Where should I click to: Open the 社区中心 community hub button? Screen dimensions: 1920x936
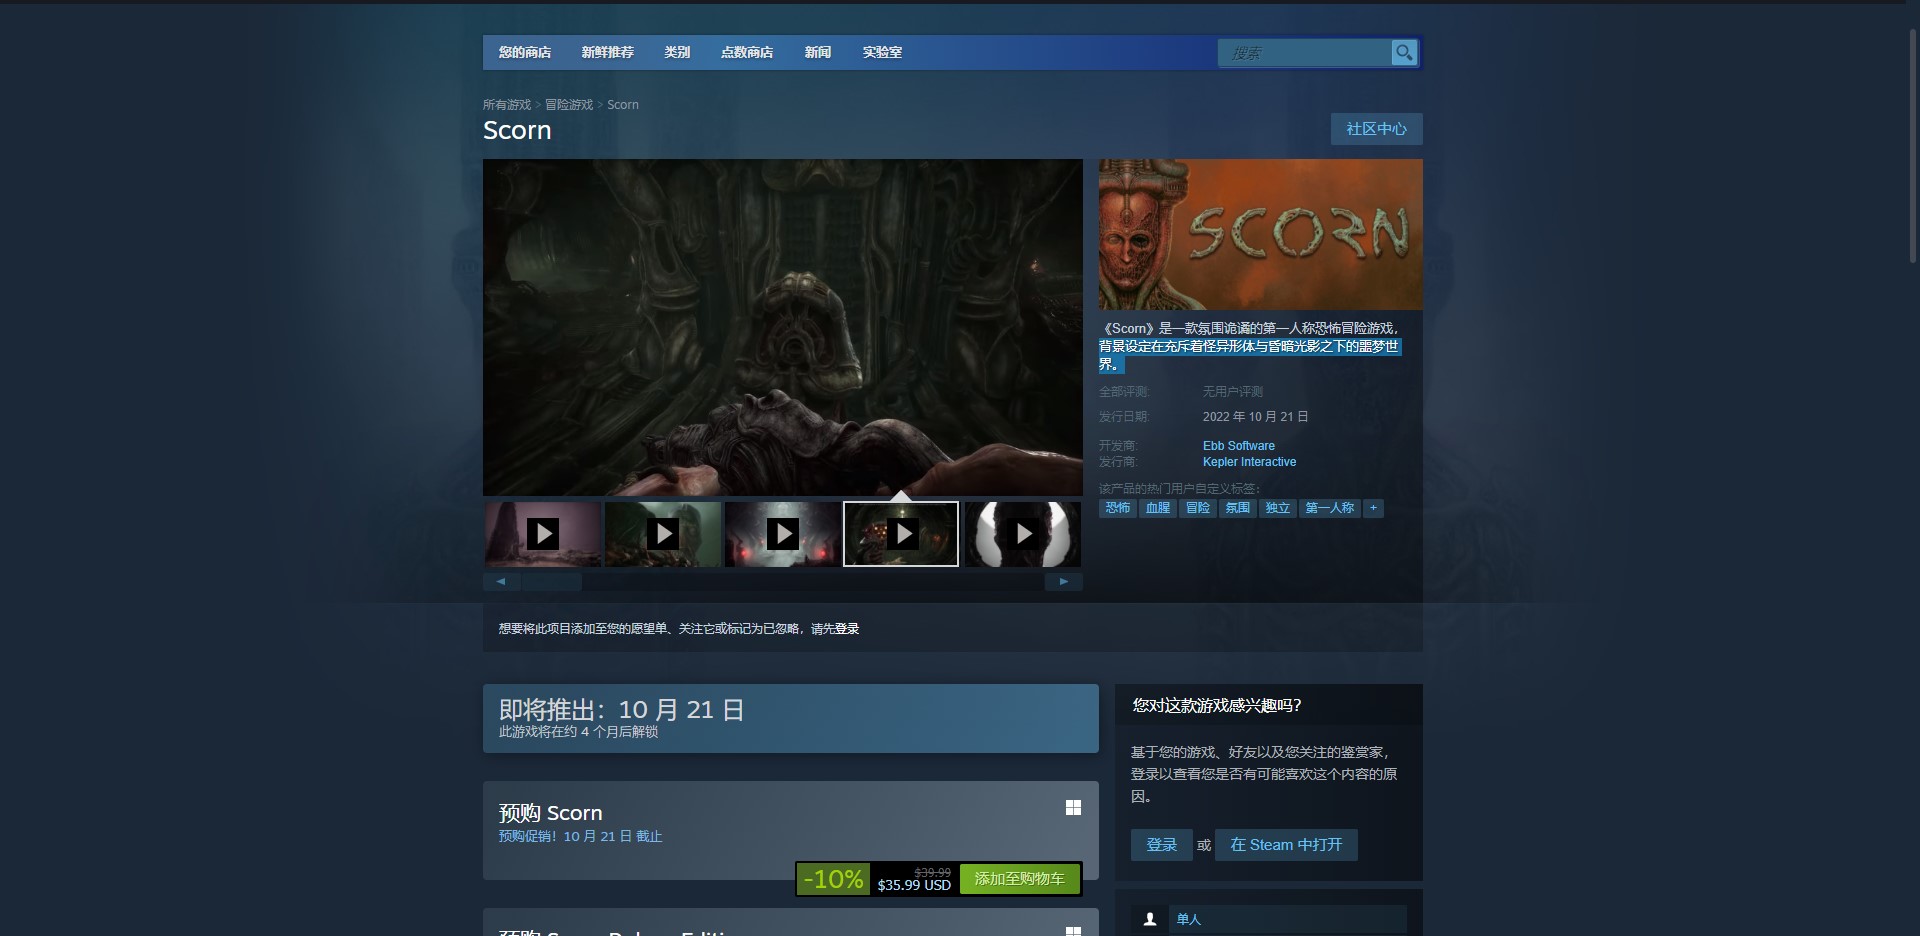pos(1376,129)
